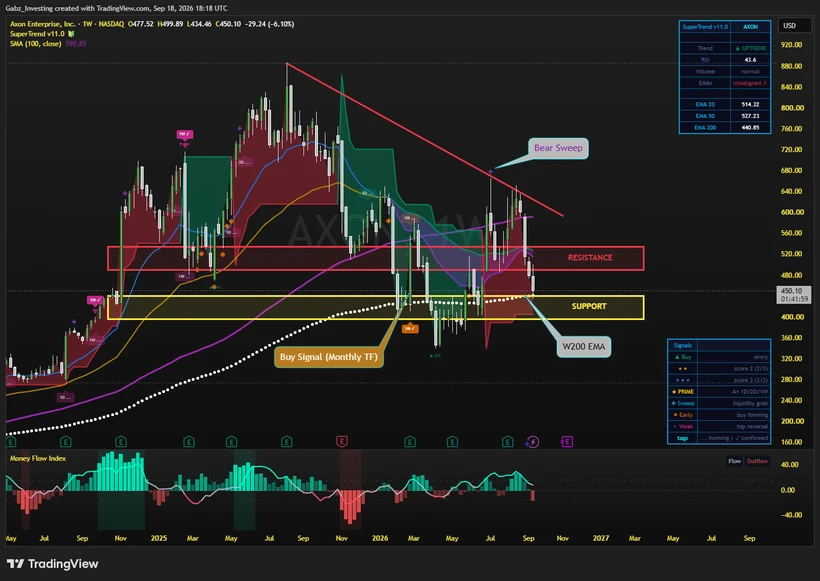Image resolution: width=820 pixels, height=581 pixels.
Task: Click the green badge icon beside SuperTrend v11.0
Action: click(x=71, y=34)
